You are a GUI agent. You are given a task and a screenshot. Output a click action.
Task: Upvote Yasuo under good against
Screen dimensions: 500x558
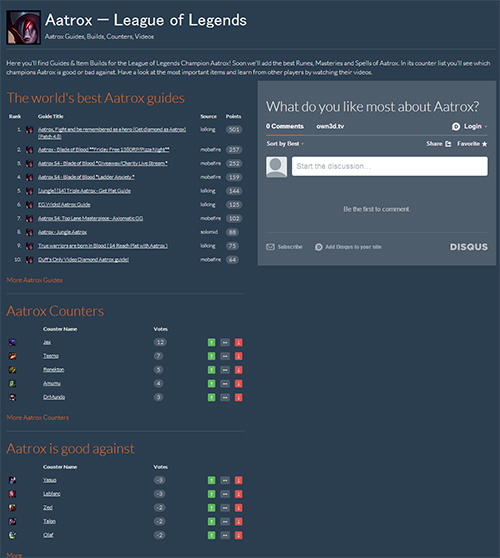coord(211,480)
